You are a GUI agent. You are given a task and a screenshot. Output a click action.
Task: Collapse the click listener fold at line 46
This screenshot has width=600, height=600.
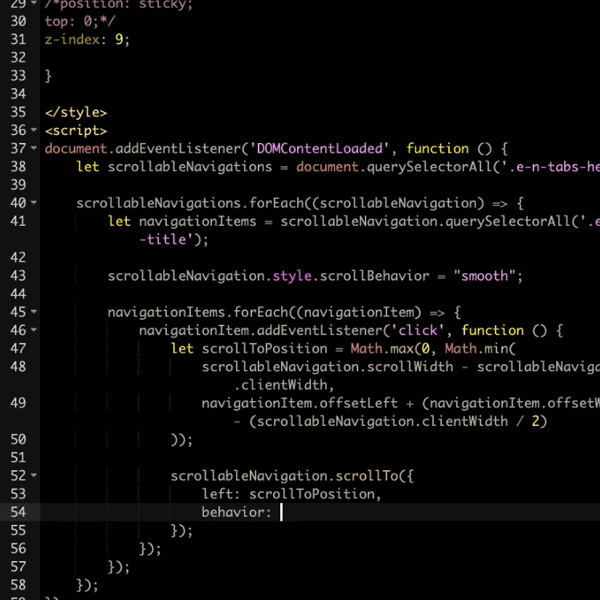35,330
